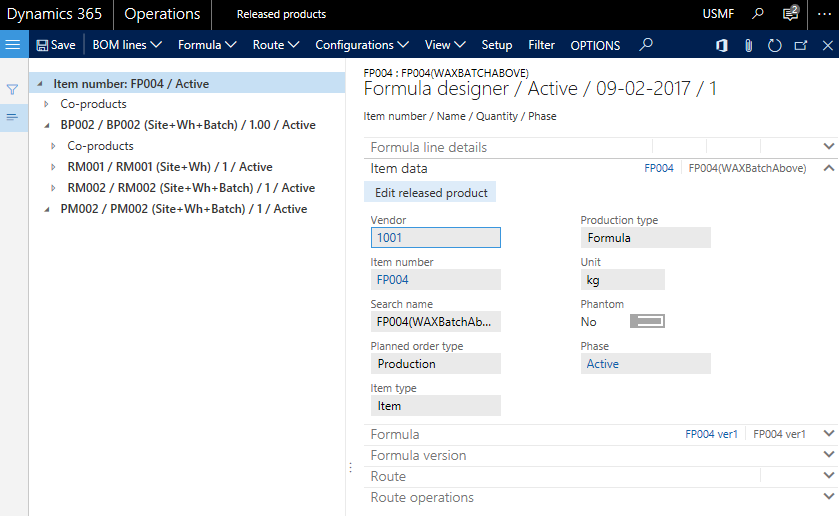
Task: Click the Save button
Action: (x=56, y=45)
